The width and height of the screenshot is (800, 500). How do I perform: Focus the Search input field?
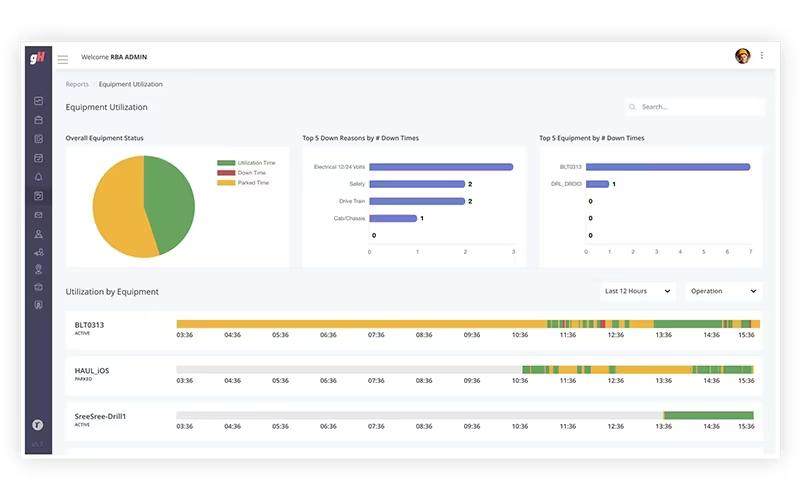click(x=695, y=107)
